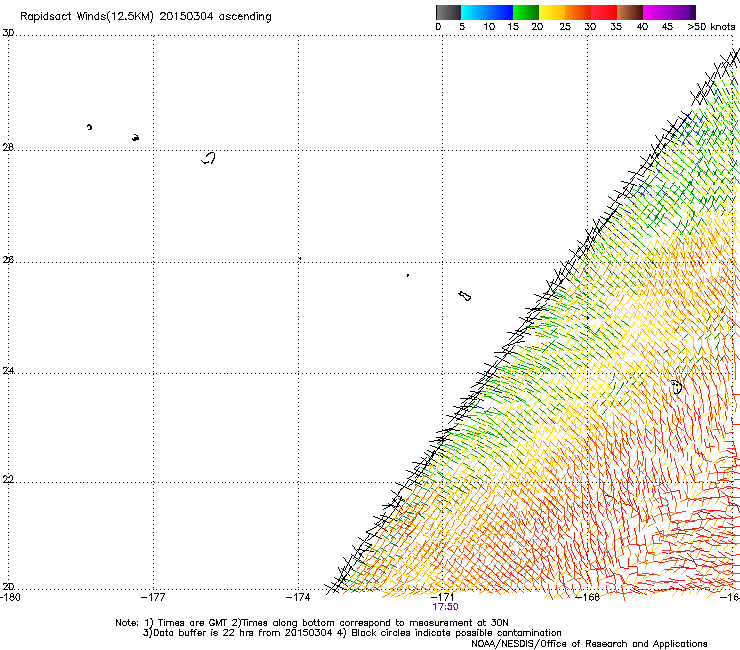Pick the brown 35-40 knots legend segment

(x=630, y=12)
